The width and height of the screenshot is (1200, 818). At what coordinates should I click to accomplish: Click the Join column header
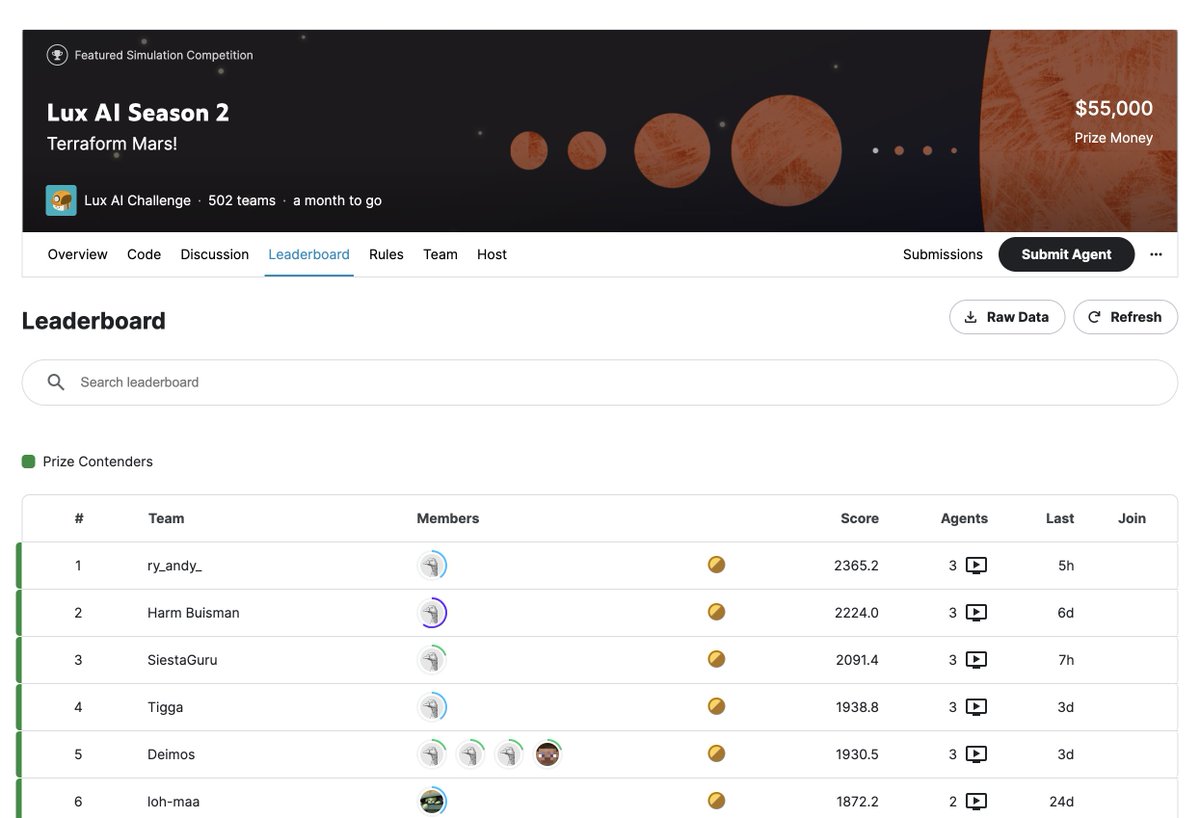coord(1132,518)
